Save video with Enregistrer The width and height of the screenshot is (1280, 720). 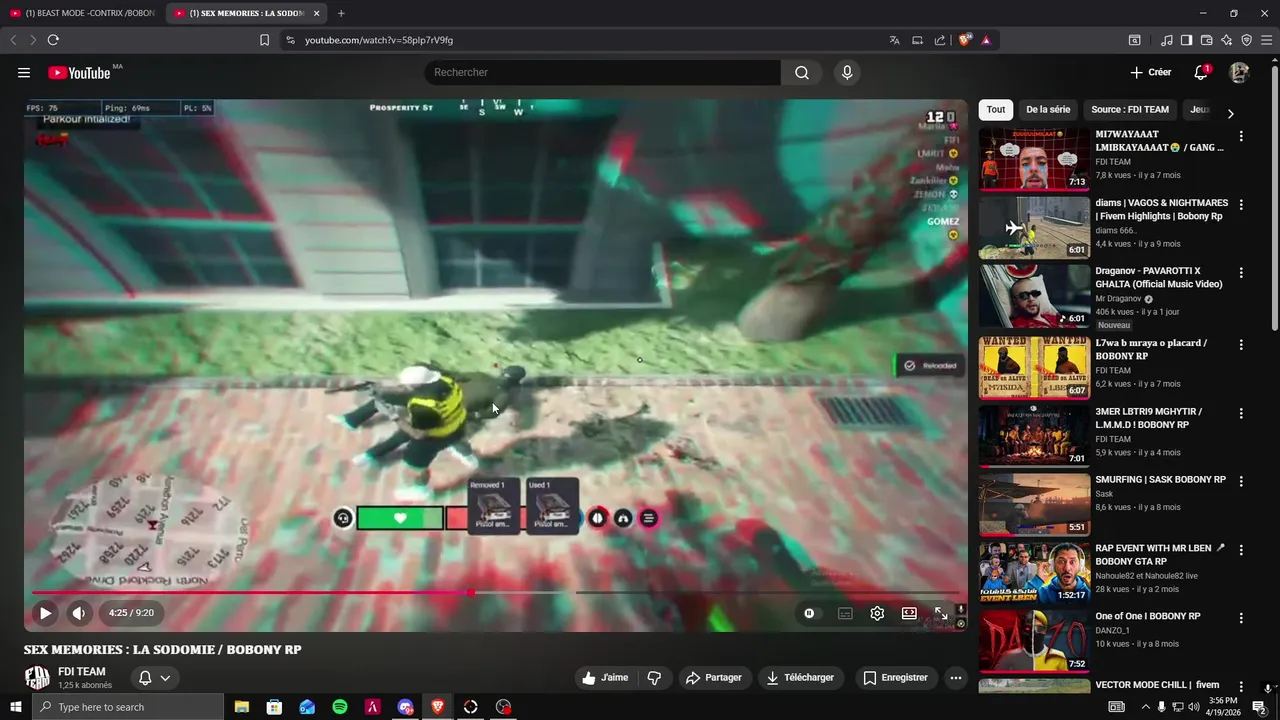point(896,677)
